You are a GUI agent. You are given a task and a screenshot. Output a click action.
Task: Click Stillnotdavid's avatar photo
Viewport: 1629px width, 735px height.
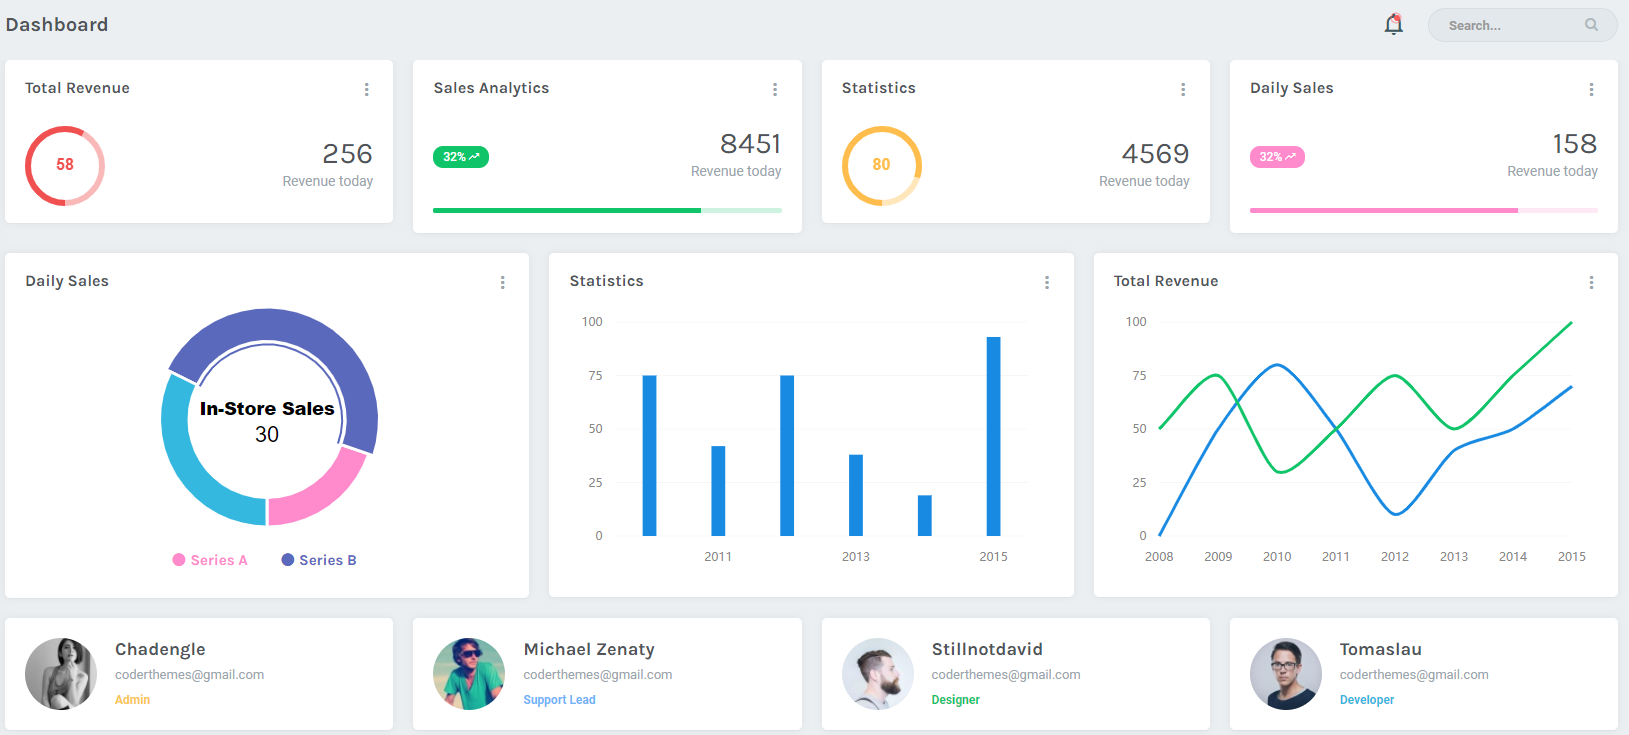877,674
